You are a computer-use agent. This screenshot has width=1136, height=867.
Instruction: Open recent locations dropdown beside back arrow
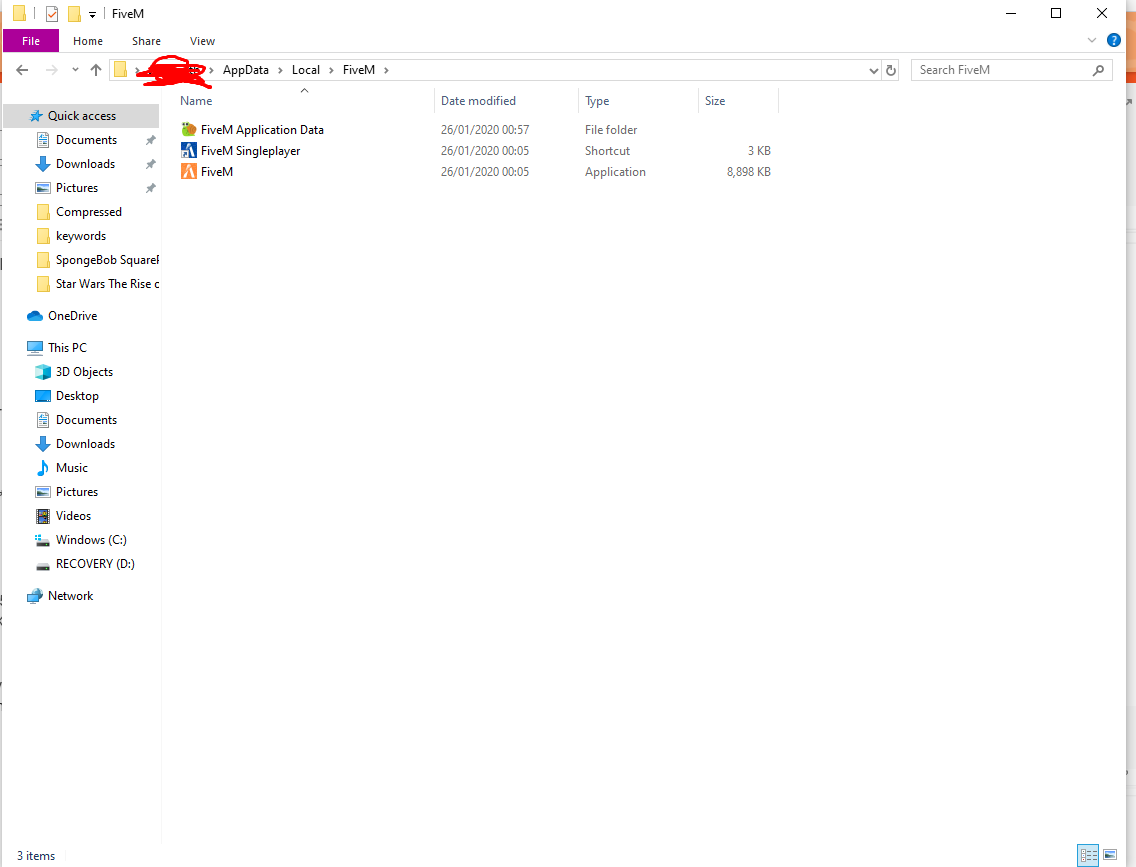click(74, 70)
